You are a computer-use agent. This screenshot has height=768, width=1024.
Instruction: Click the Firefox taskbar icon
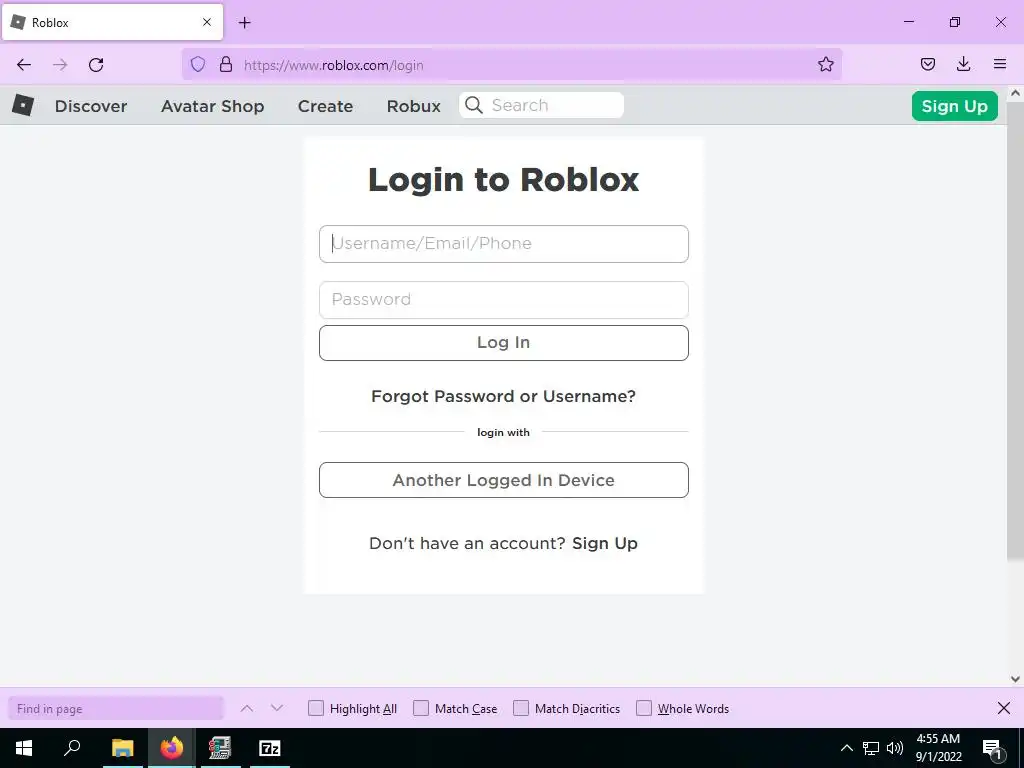click(x=172, y=748)
